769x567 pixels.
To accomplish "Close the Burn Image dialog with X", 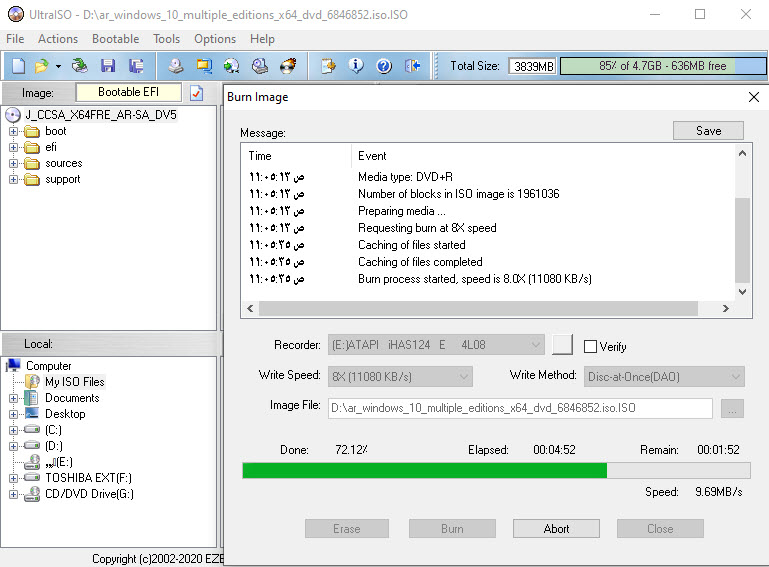I will [754, 97].
